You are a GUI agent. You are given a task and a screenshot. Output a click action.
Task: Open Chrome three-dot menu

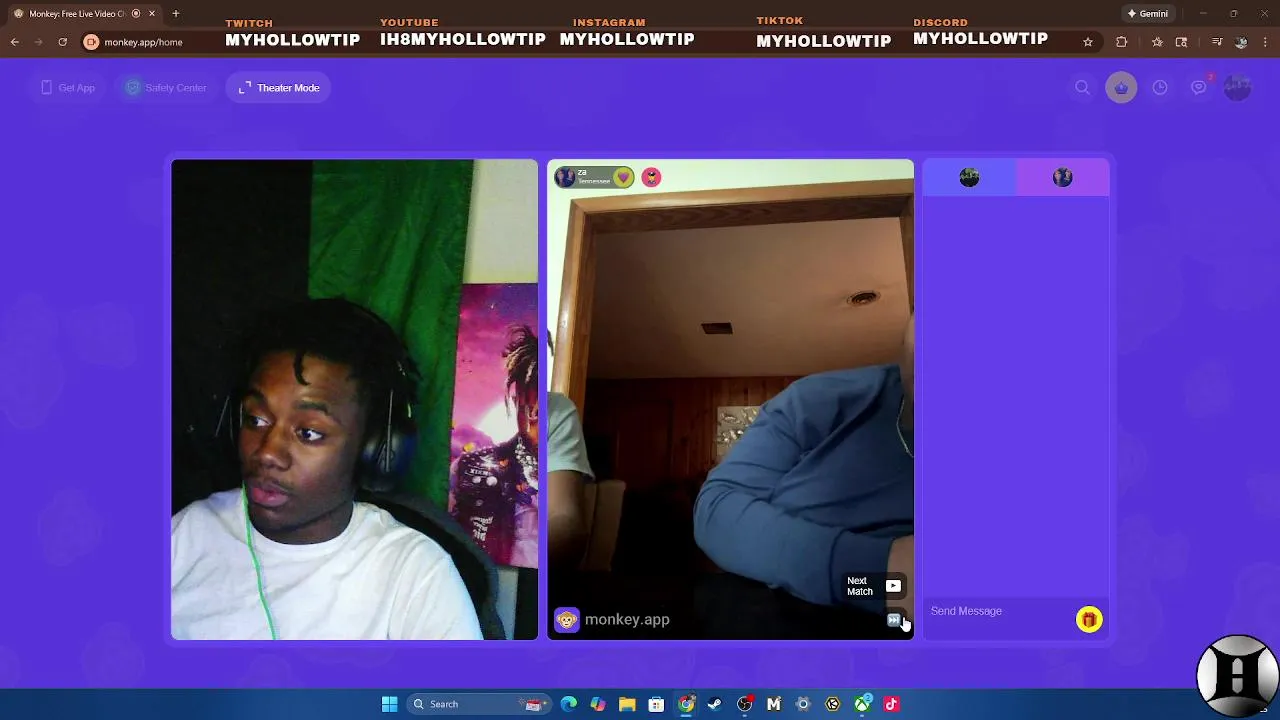1265,42
